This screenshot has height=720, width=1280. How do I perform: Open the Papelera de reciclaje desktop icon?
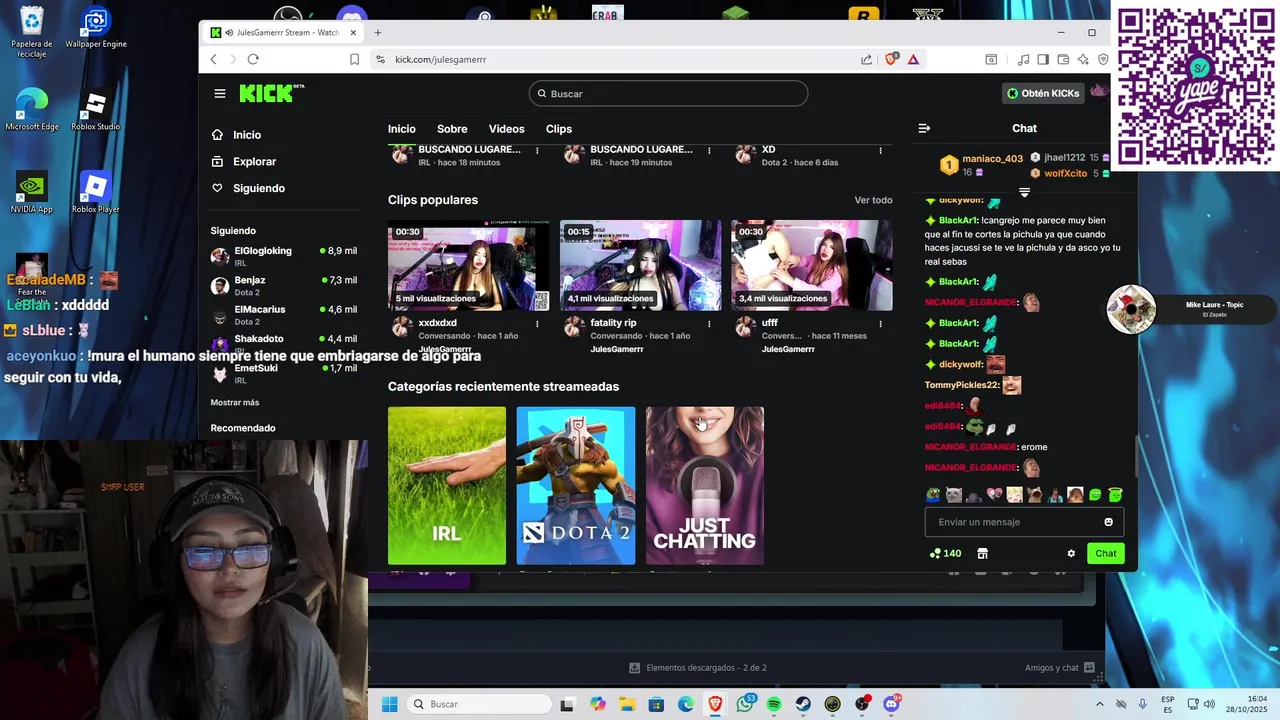click(x=31, y=33)
